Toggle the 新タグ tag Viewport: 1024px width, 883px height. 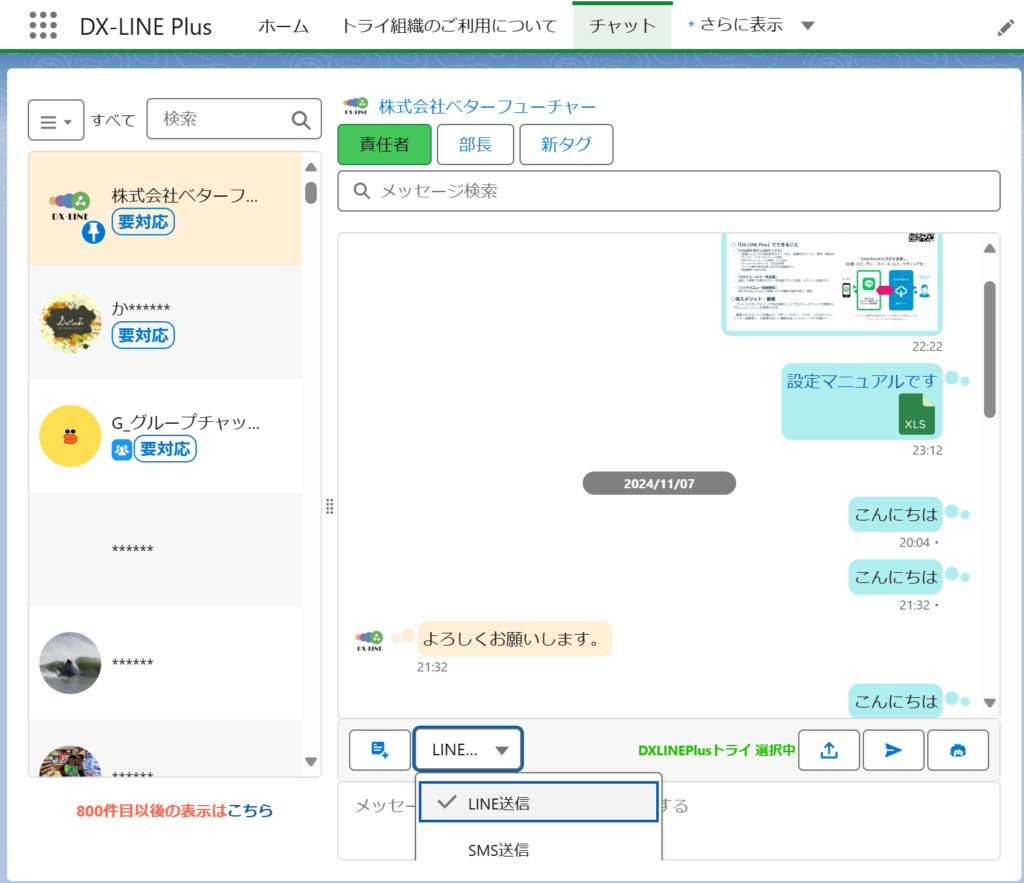click(566, 144)
